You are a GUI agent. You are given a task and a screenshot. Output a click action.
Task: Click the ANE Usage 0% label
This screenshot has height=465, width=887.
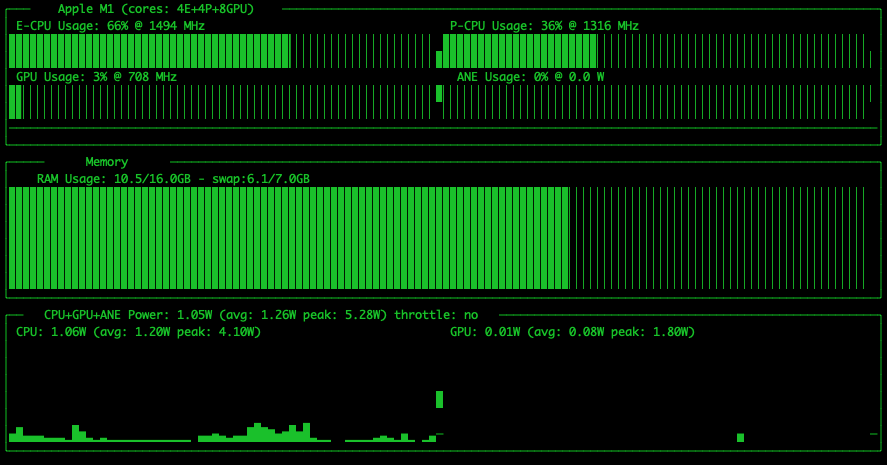531,77
